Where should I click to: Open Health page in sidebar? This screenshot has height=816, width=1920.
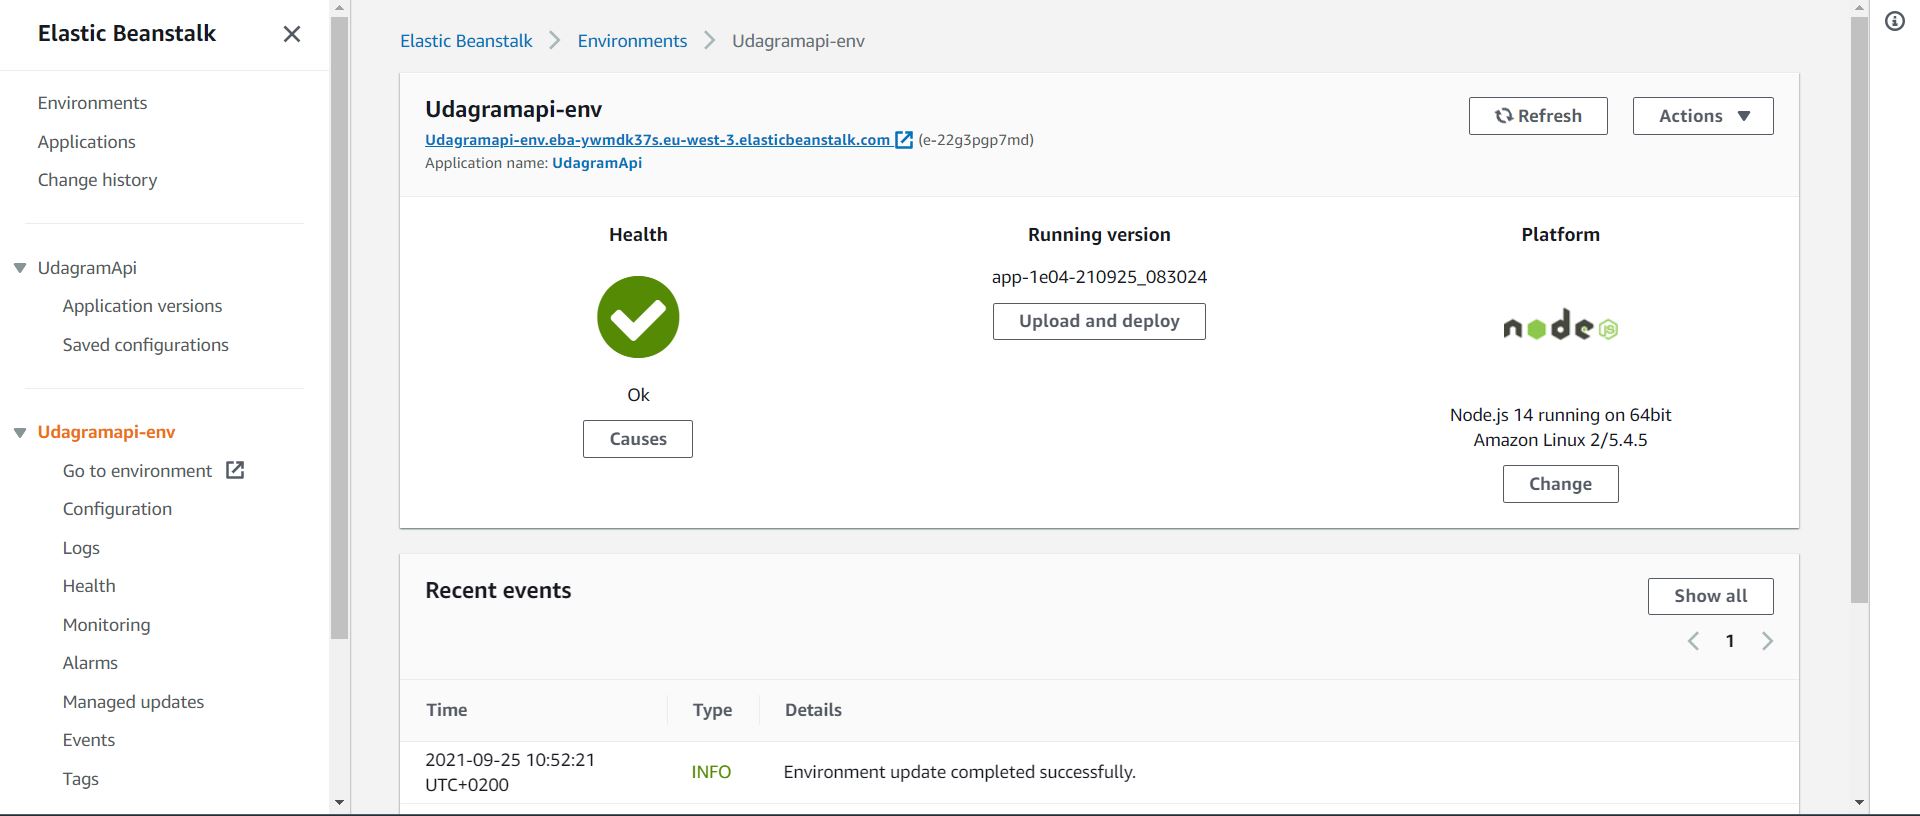tap(89, 586)
